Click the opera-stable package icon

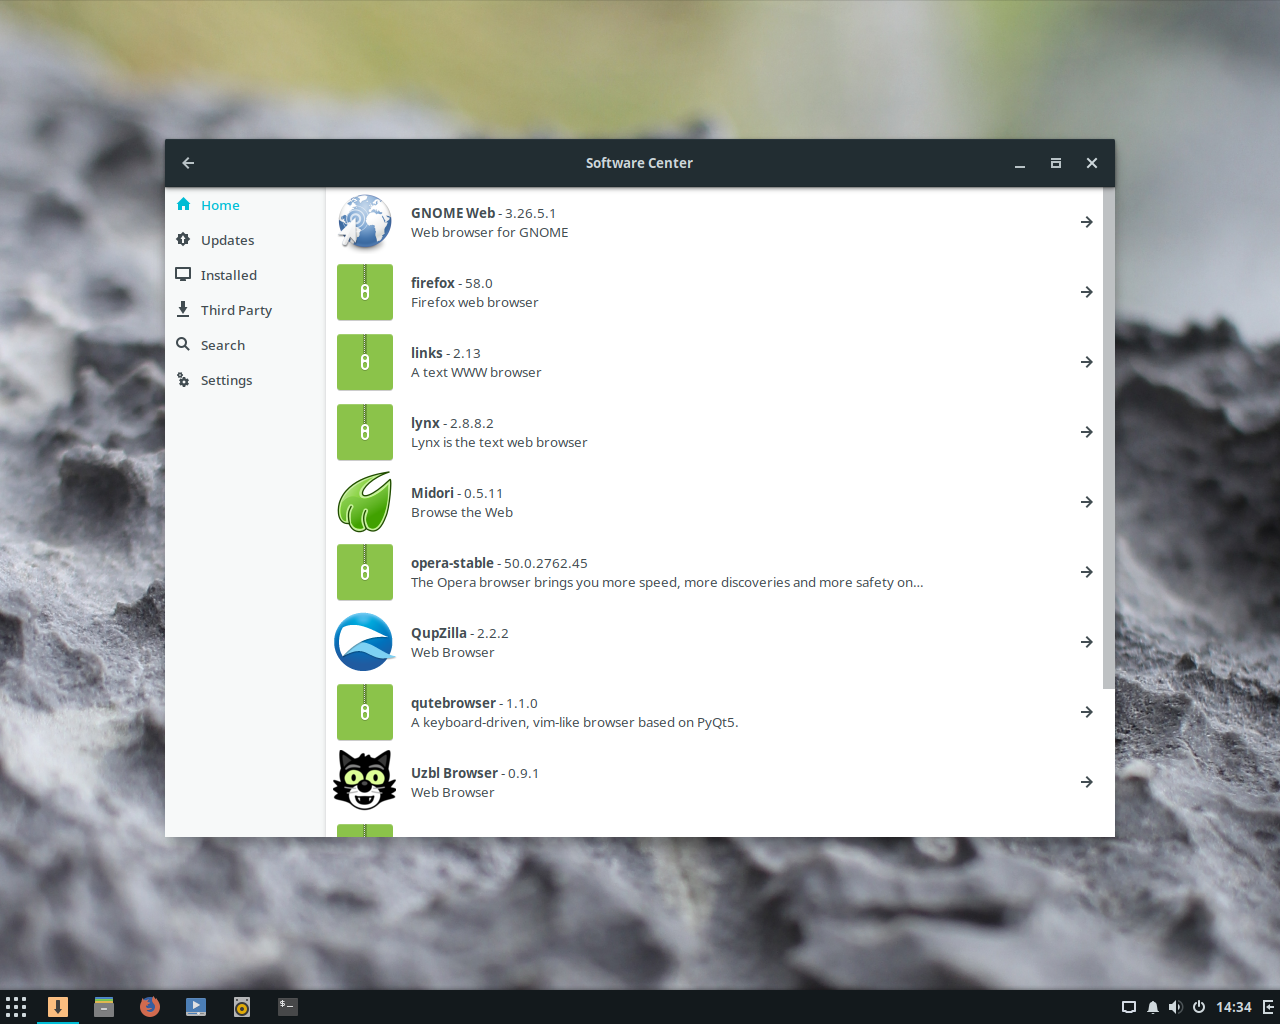click(365, 572)
